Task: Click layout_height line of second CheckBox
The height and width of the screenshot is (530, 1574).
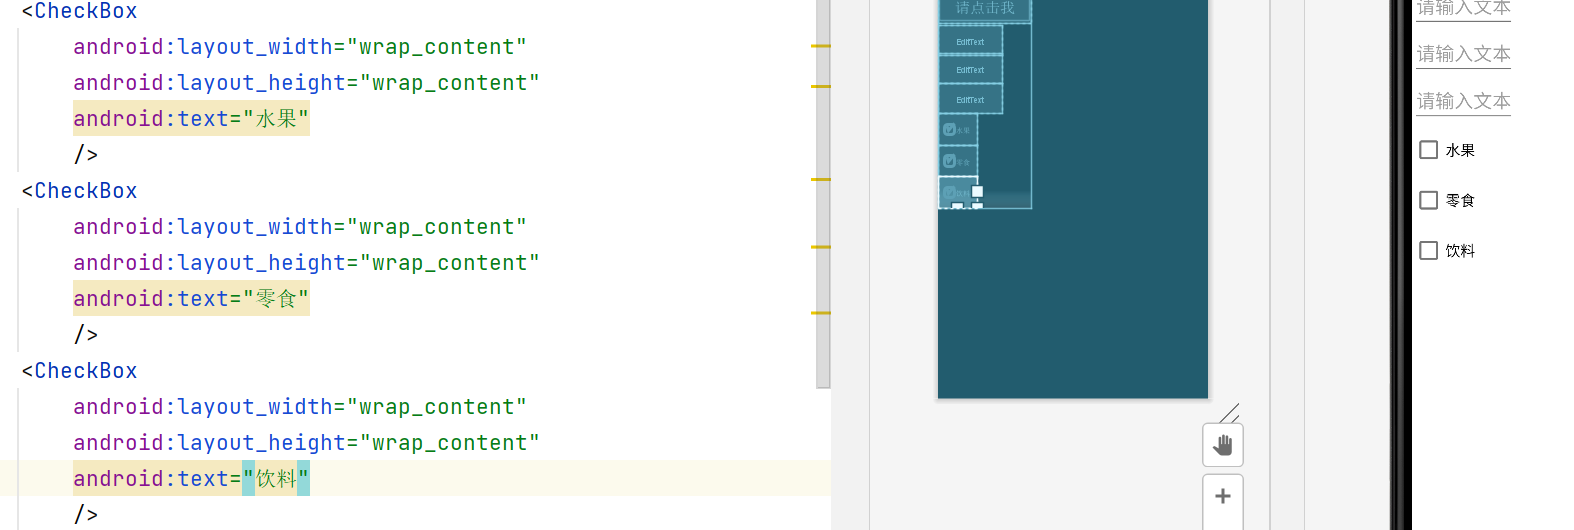Action: 306,263
